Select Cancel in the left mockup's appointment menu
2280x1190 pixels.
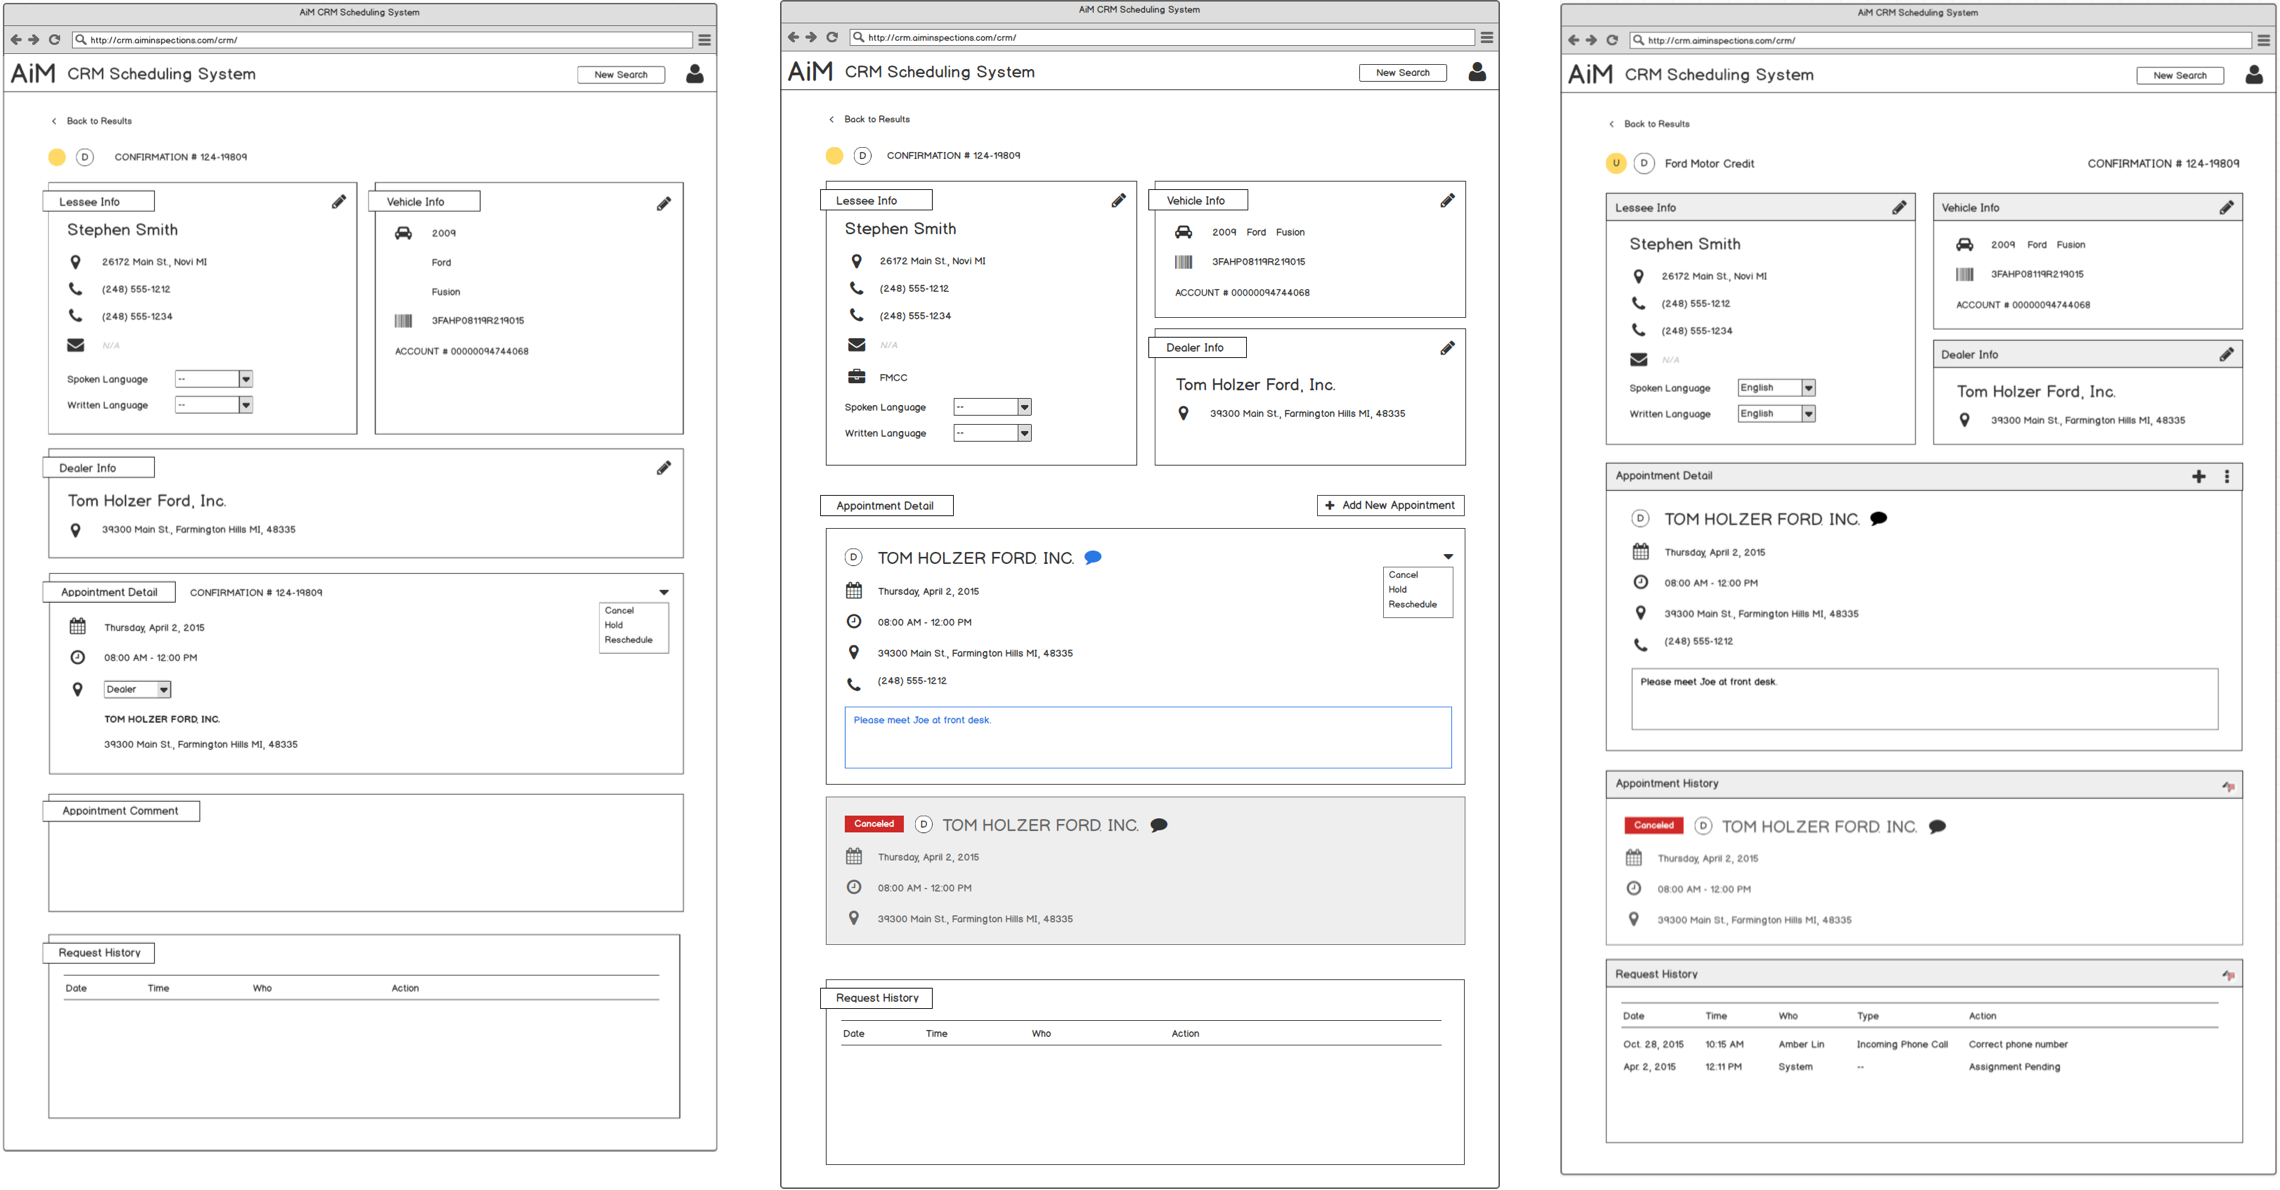coord(619,610)
